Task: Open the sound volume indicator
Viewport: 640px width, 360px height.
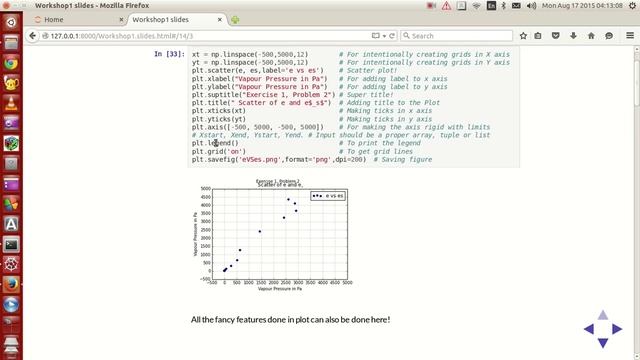Action: click(x=531, y=6)
